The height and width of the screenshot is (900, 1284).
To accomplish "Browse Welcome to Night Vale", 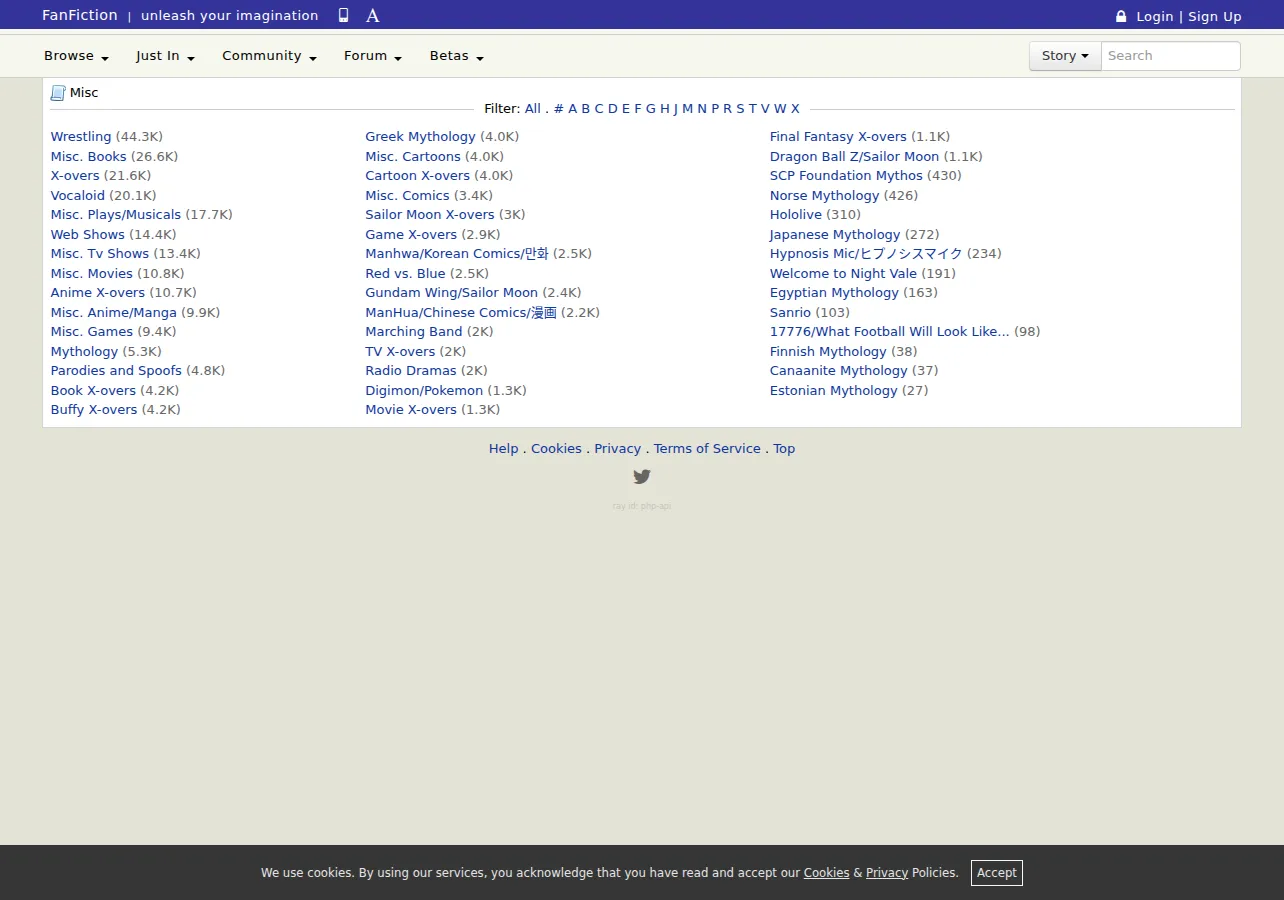I will (x=843, y=274).
